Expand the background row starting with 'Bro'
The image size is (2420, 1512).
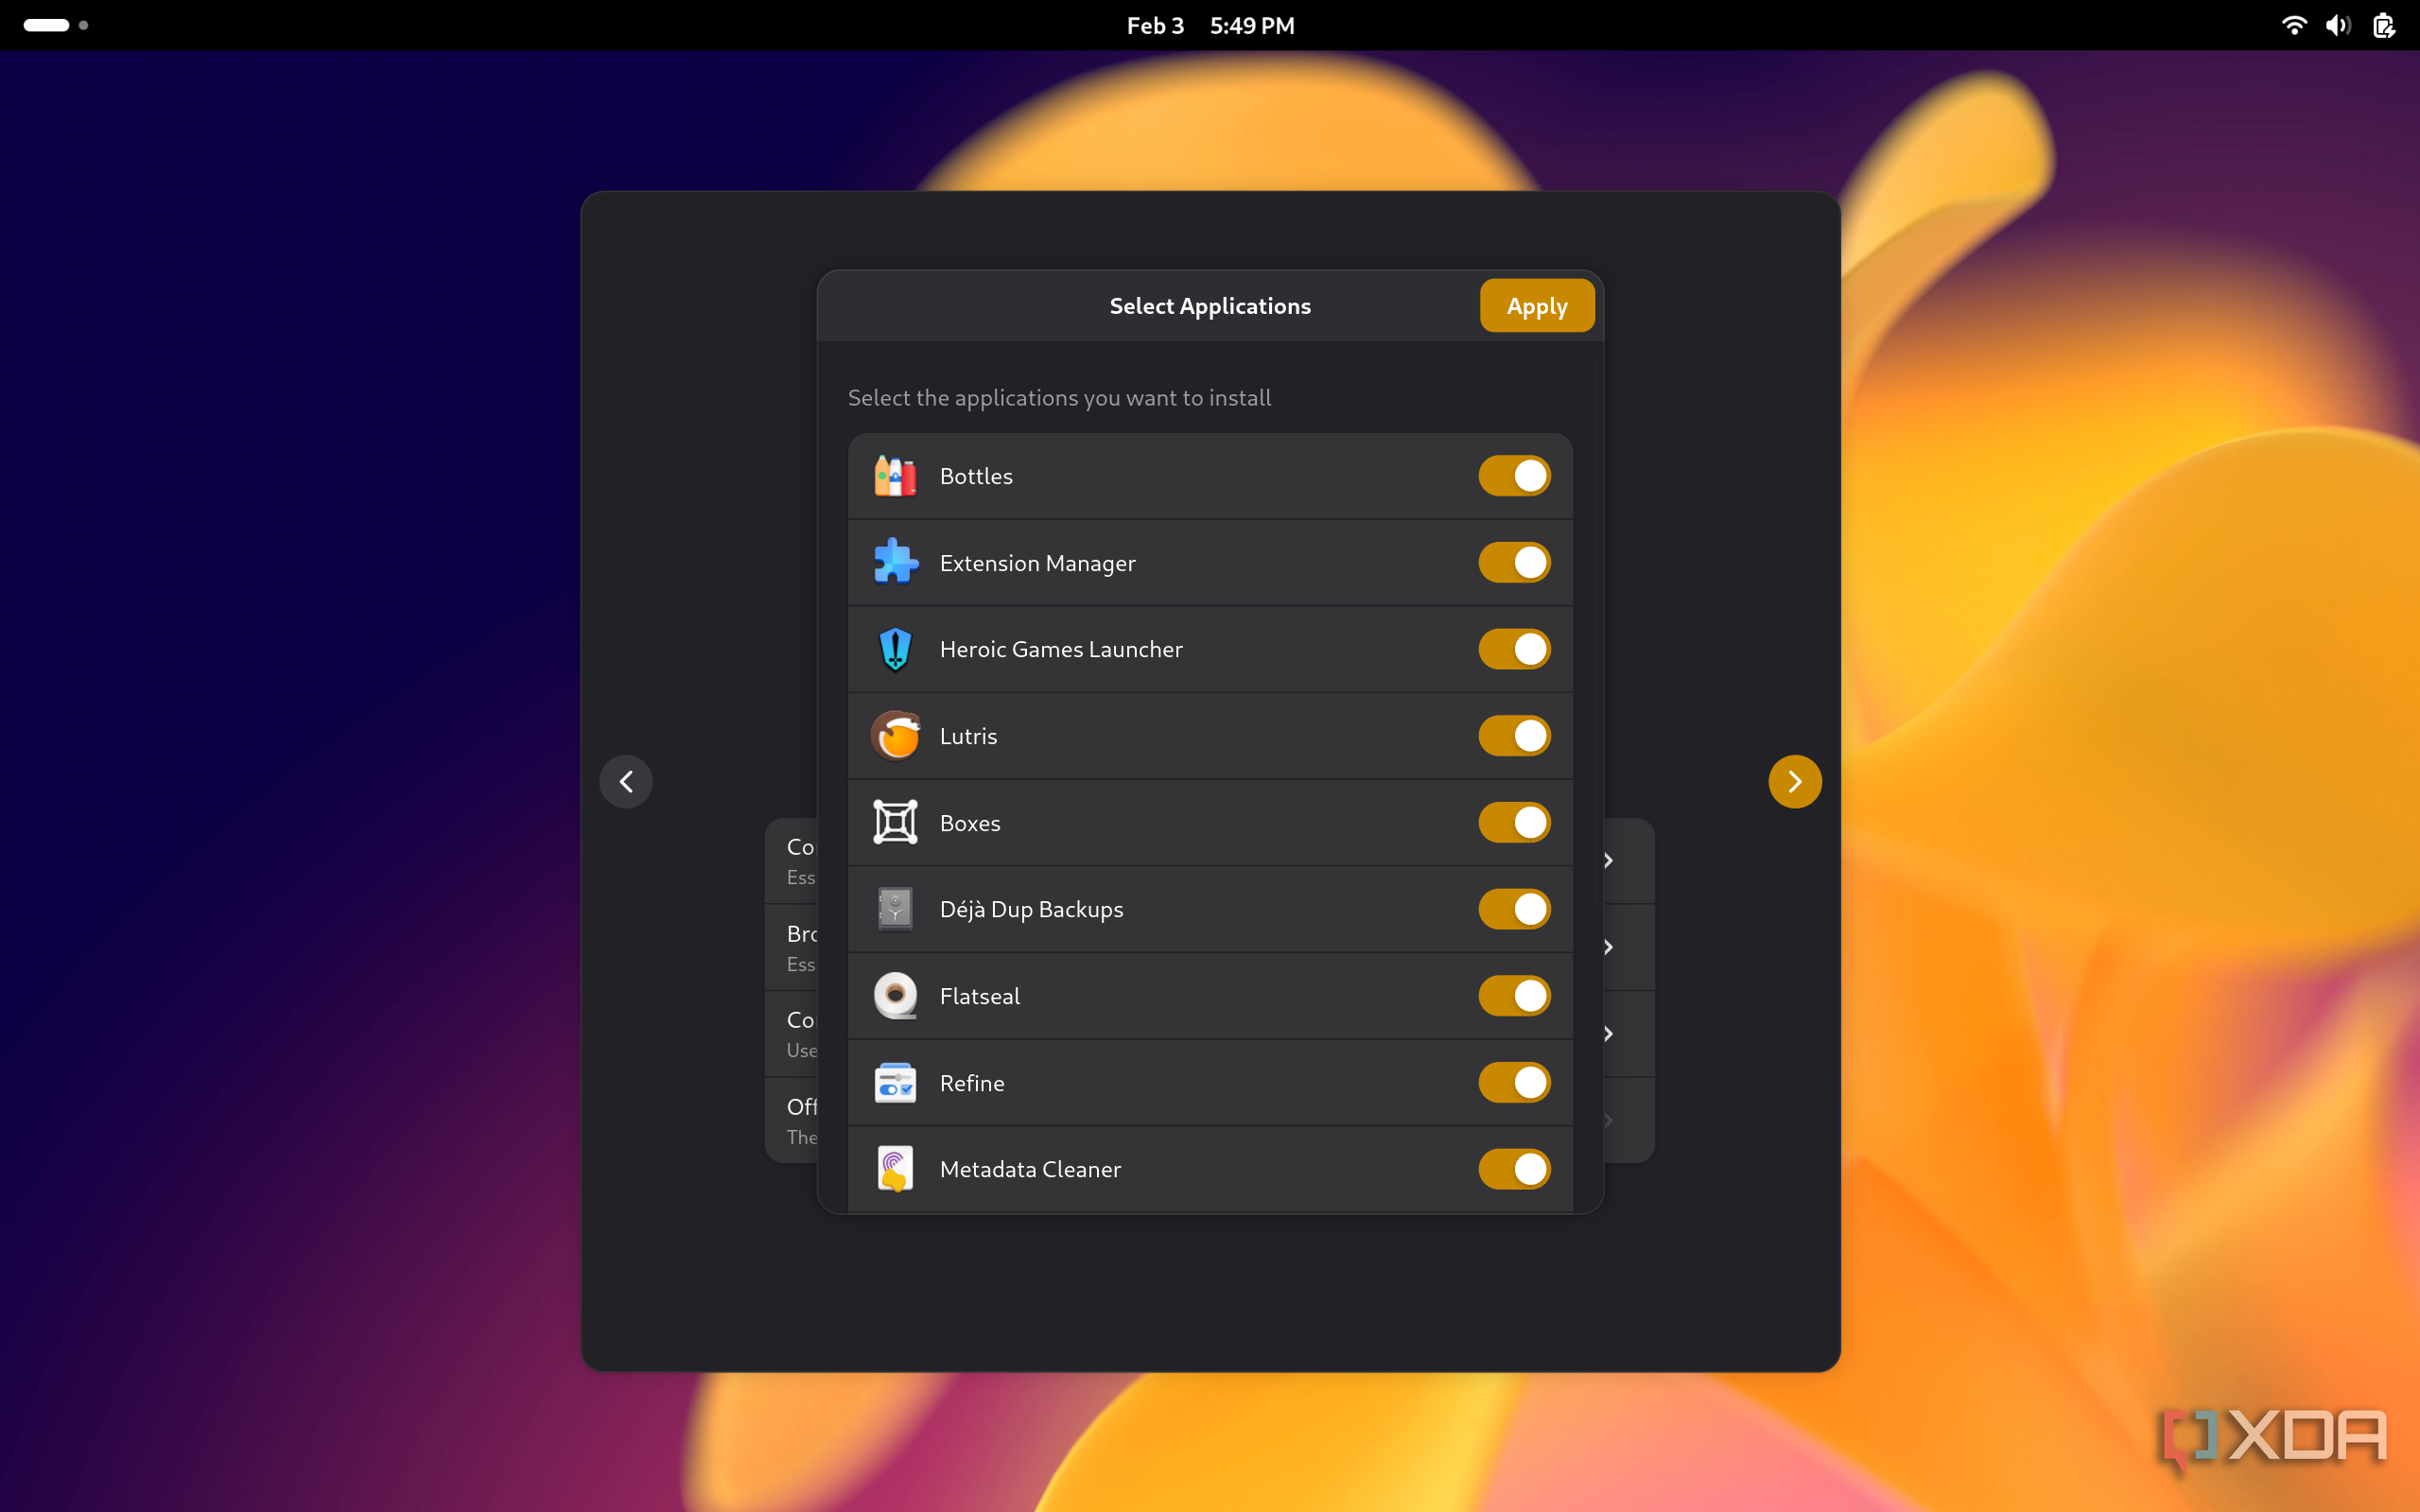point(1608,947)
